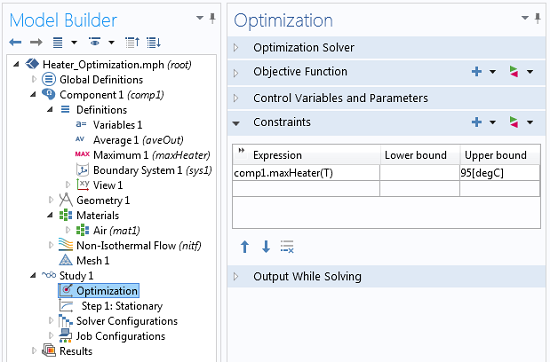This screenshot has width=550, height=362.
Task: Open dropdown arrow next to Show eye icon
Action: (112, 43)
